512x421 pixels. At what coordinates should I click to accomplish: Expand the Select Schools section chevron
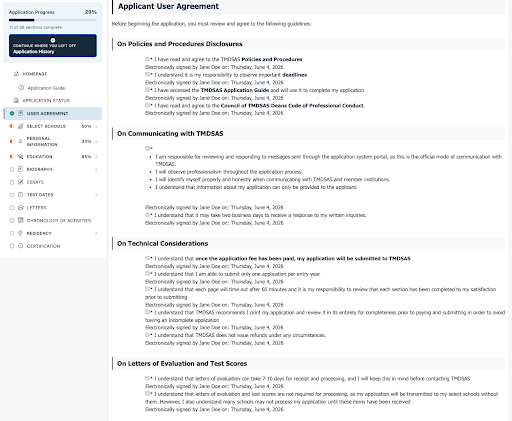96,126
